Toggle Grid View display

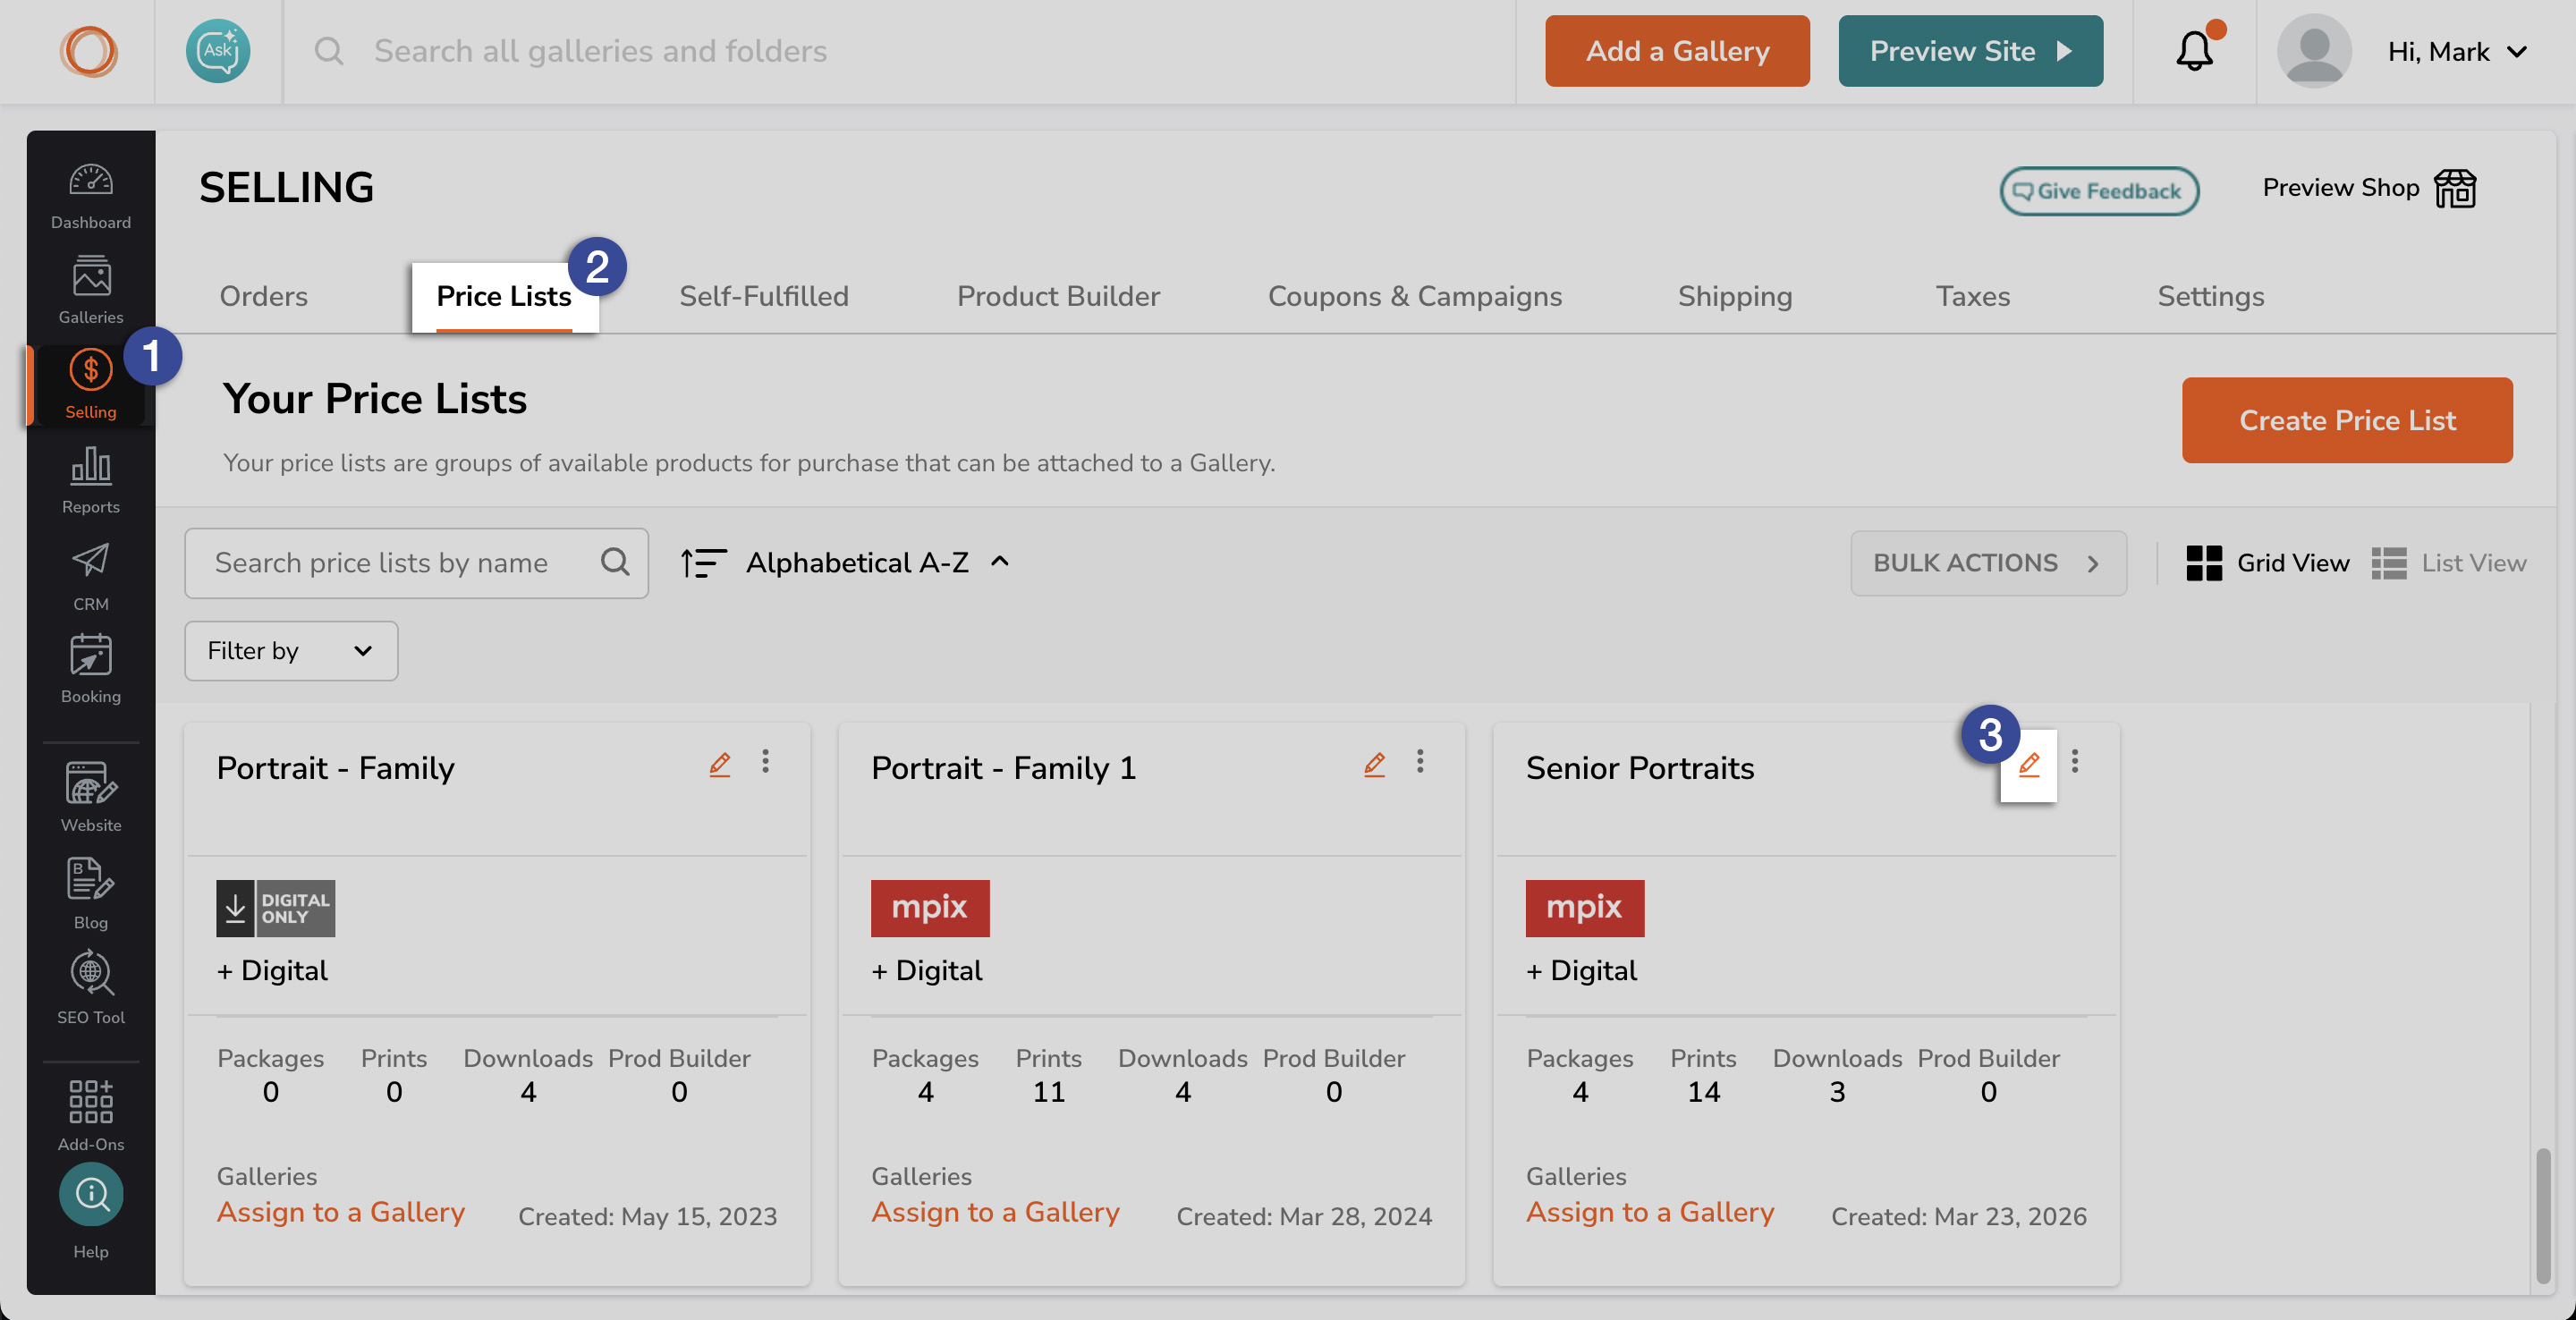[x=2268, y=562]
